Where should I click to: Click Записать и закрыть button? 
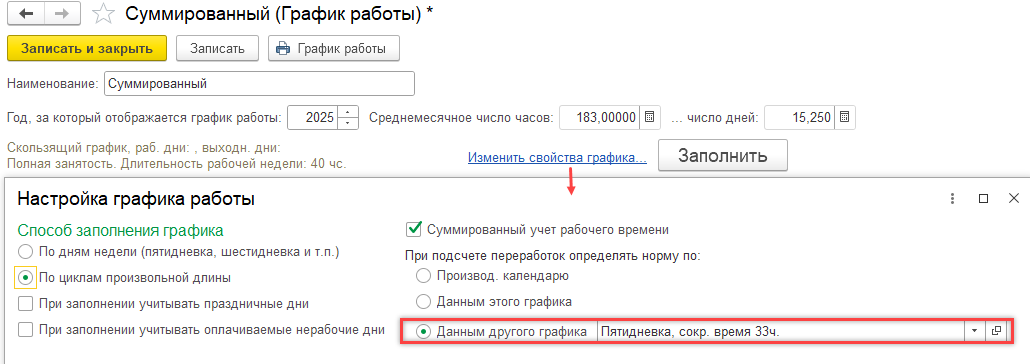(87, 49)
